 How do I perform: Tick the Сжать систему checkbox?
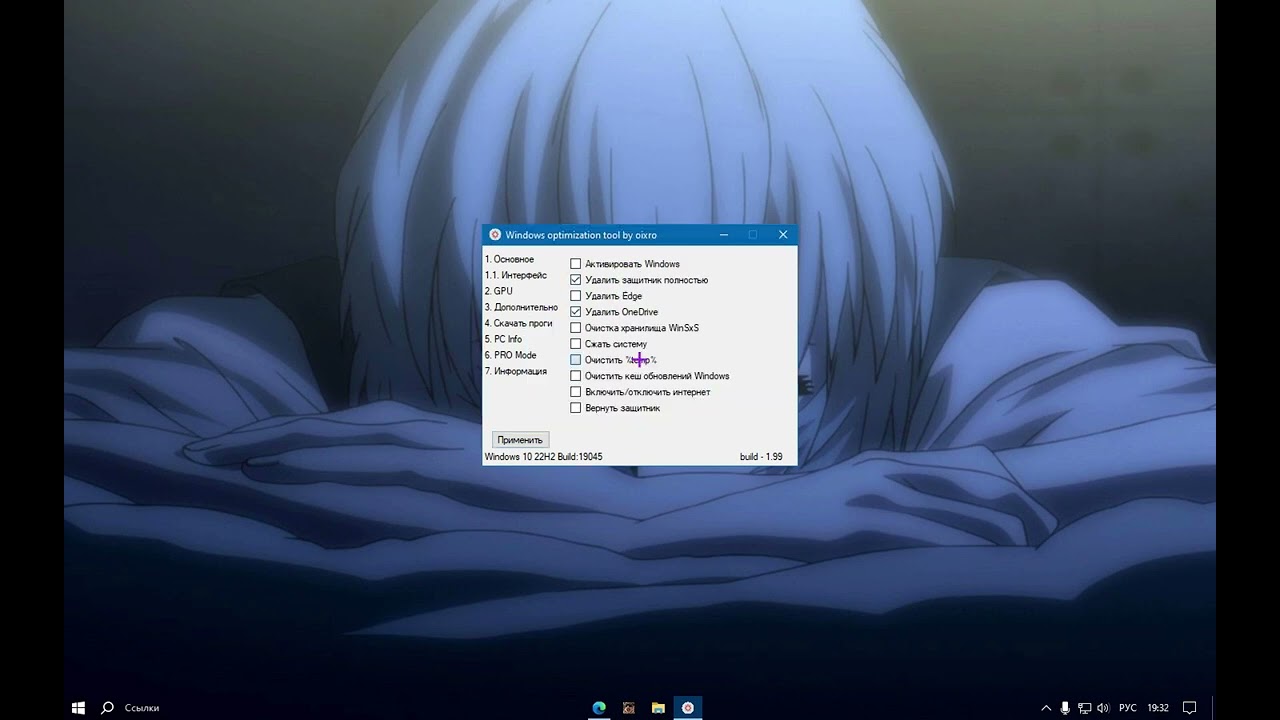pyautogui.click(x=576, y=344)
